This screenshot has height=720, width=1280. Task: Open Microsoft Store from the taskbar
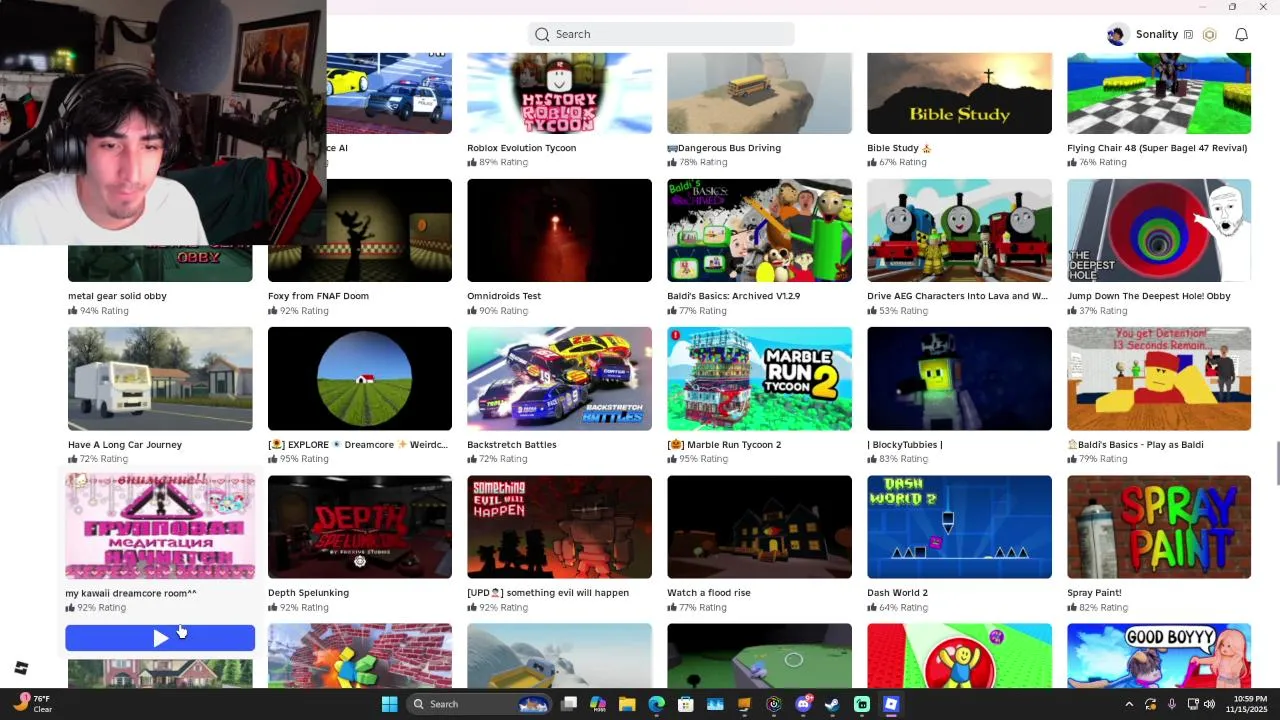tap(685, 704)
